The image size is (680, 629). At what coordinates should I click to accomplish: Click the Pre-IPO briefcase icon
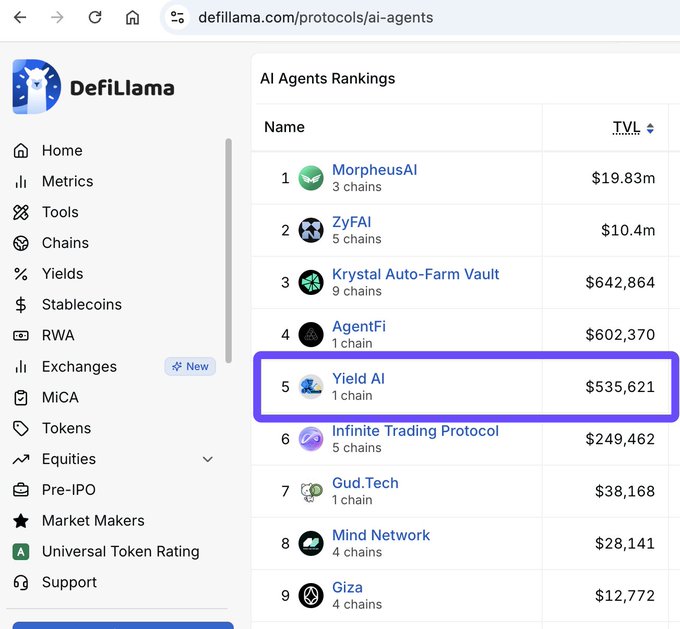point(21,490)
